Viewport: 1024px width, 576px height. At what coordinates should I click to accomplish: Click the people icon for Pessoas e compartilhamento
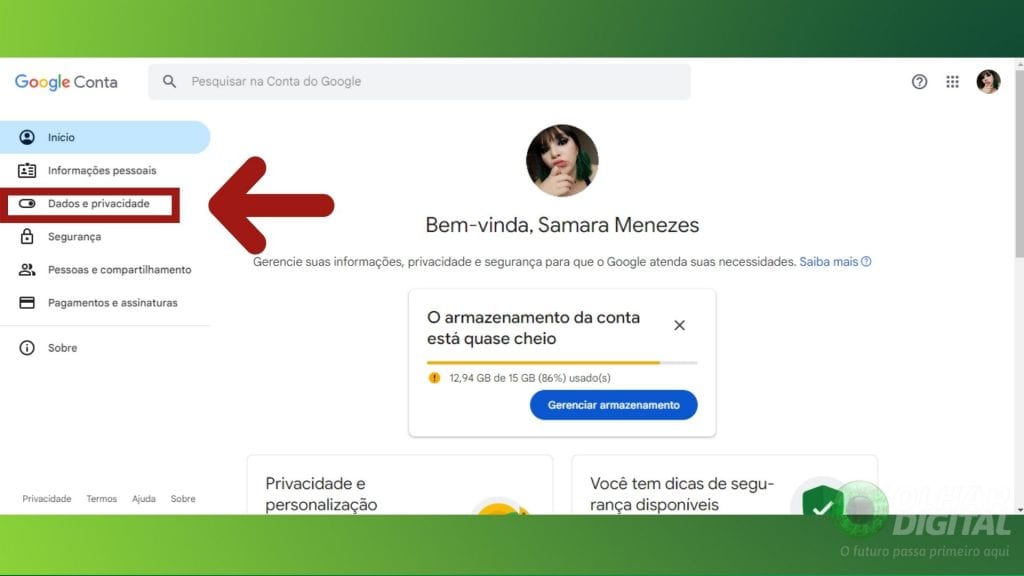(x=27, y=269)
